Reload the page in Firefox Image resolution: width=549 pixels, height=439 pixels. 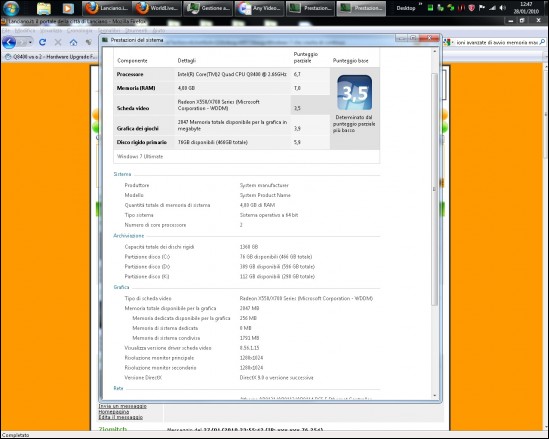pyautogui.click(x=43, y=42)
